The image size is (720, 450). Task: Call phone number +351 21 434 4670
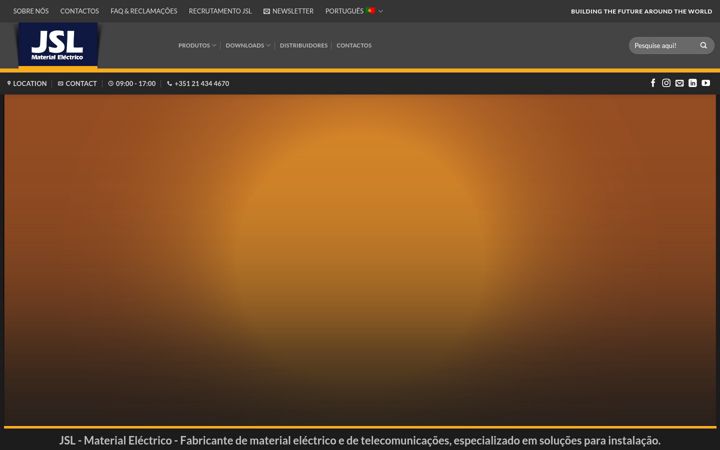pyautogui.click(x=198, y=84)
